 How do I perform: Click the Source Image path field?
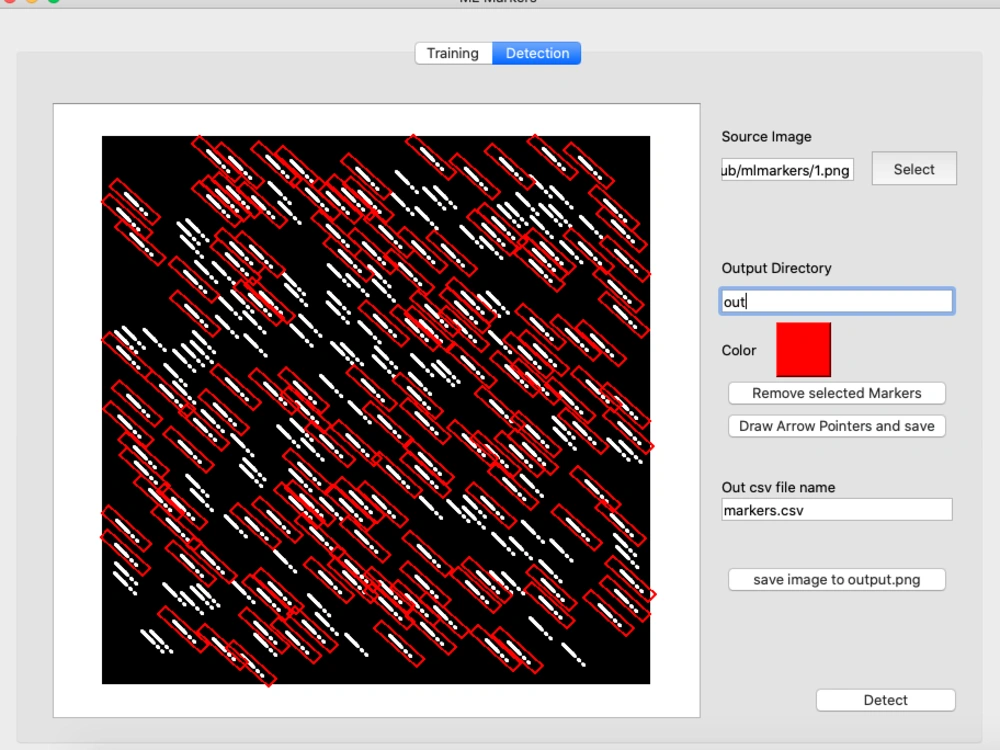click(x=787, y=169)
